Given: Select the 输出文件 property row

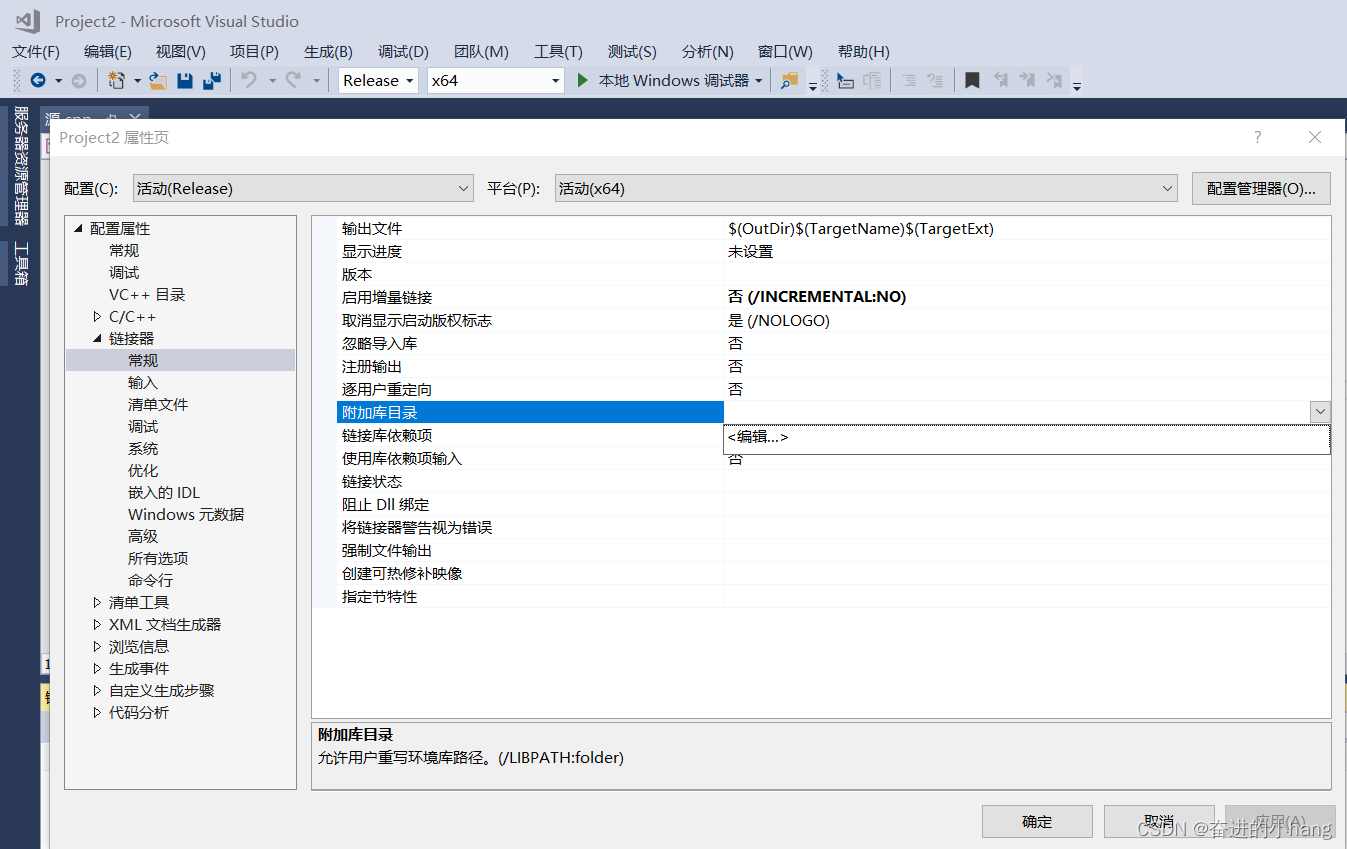Looking at the screenshot, I should tap(834, 229).
